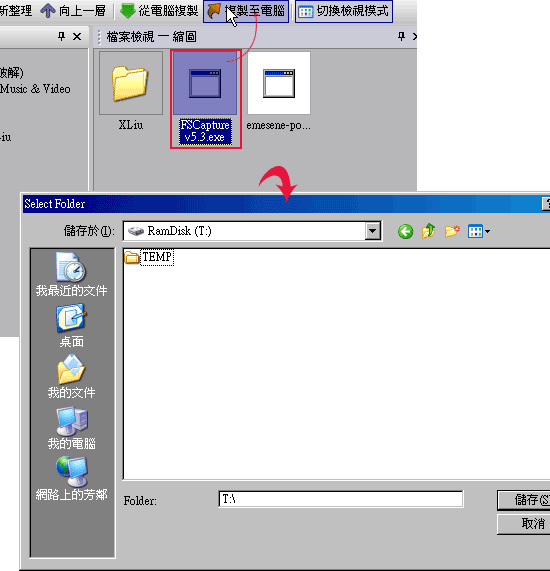Open the view menu icon dropdown
550x571 pixels.
click(x=479, y=231)
